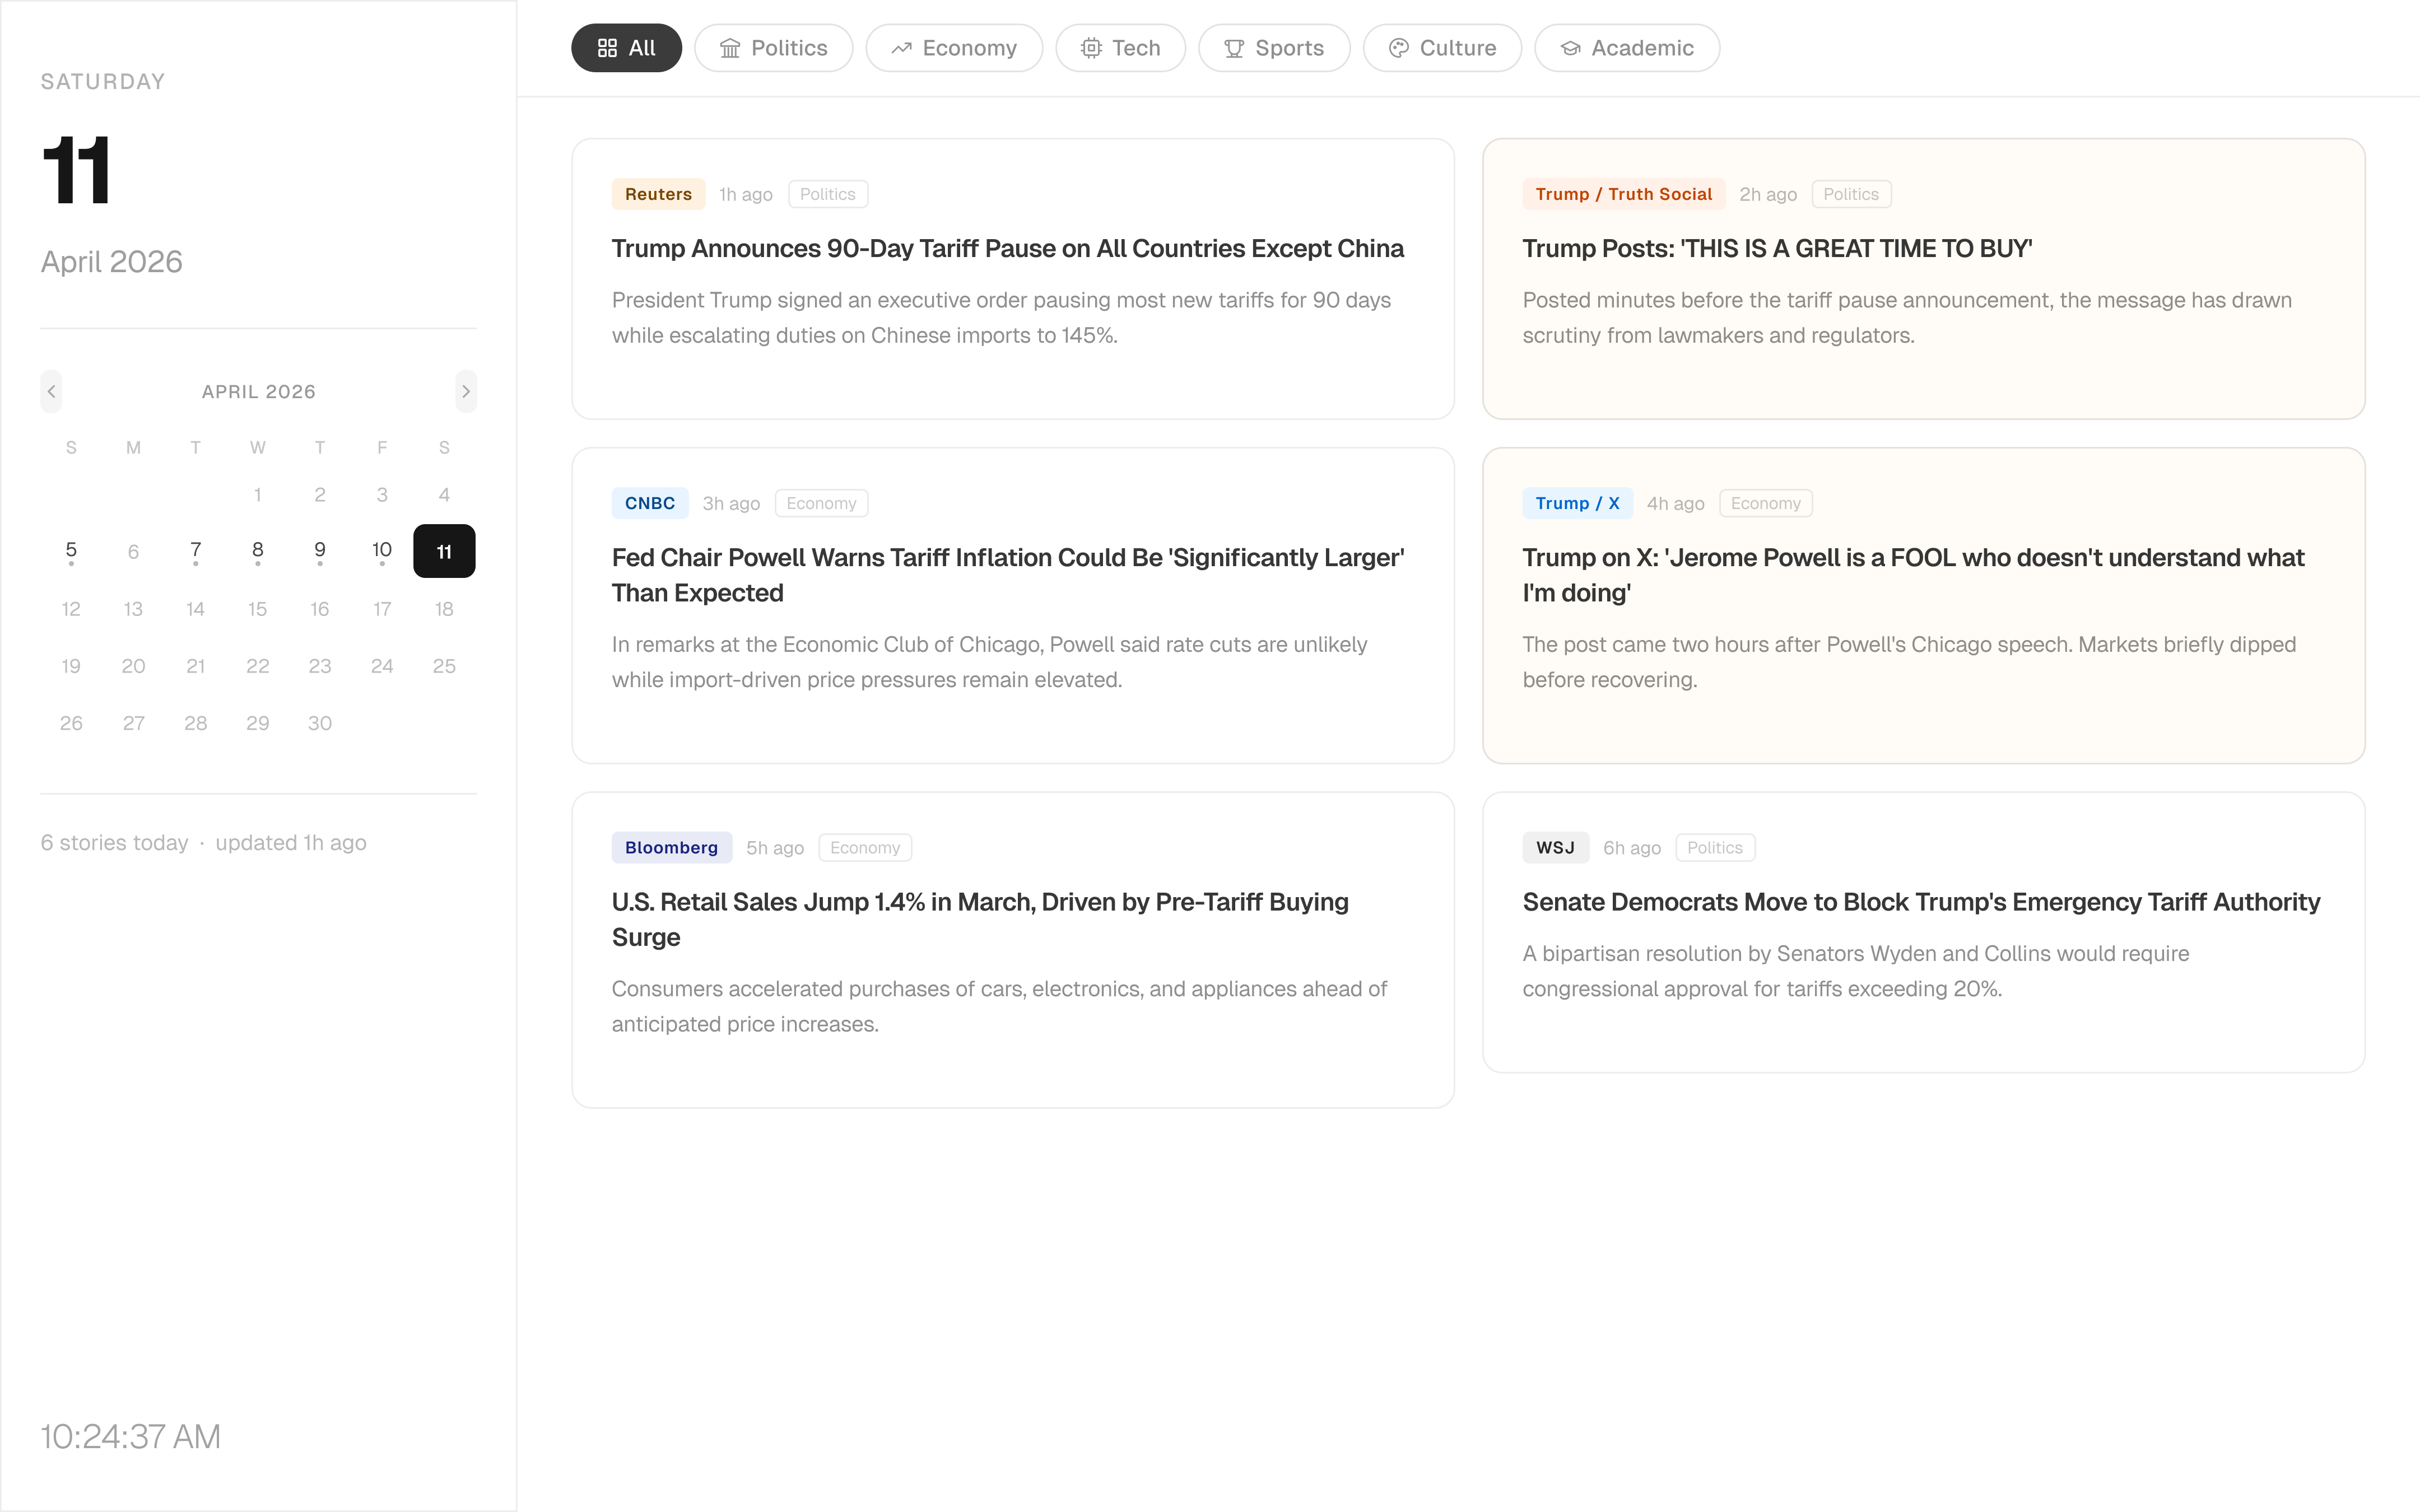Filter stories by Academic category
This screenshot has width=2420, height=1512.
1626,48
